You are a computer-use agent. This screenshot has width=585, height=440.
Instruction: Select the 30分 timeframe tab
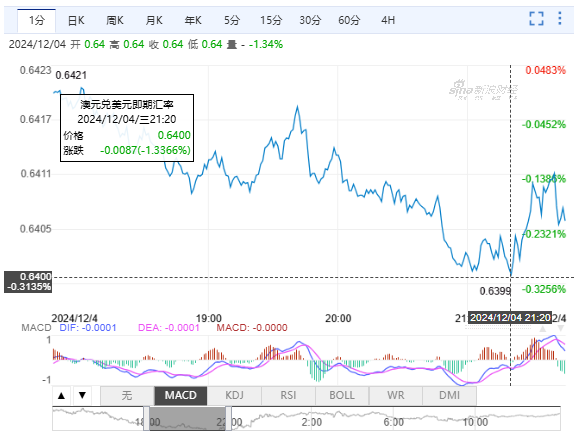click(x=310, y=21)
